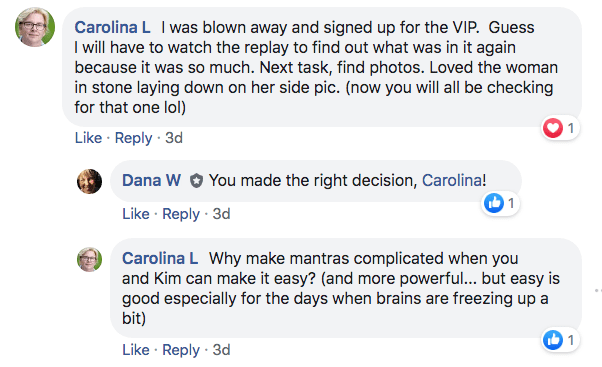
Task: Open Carolina L's large profile picture
Action: point(35,27)
